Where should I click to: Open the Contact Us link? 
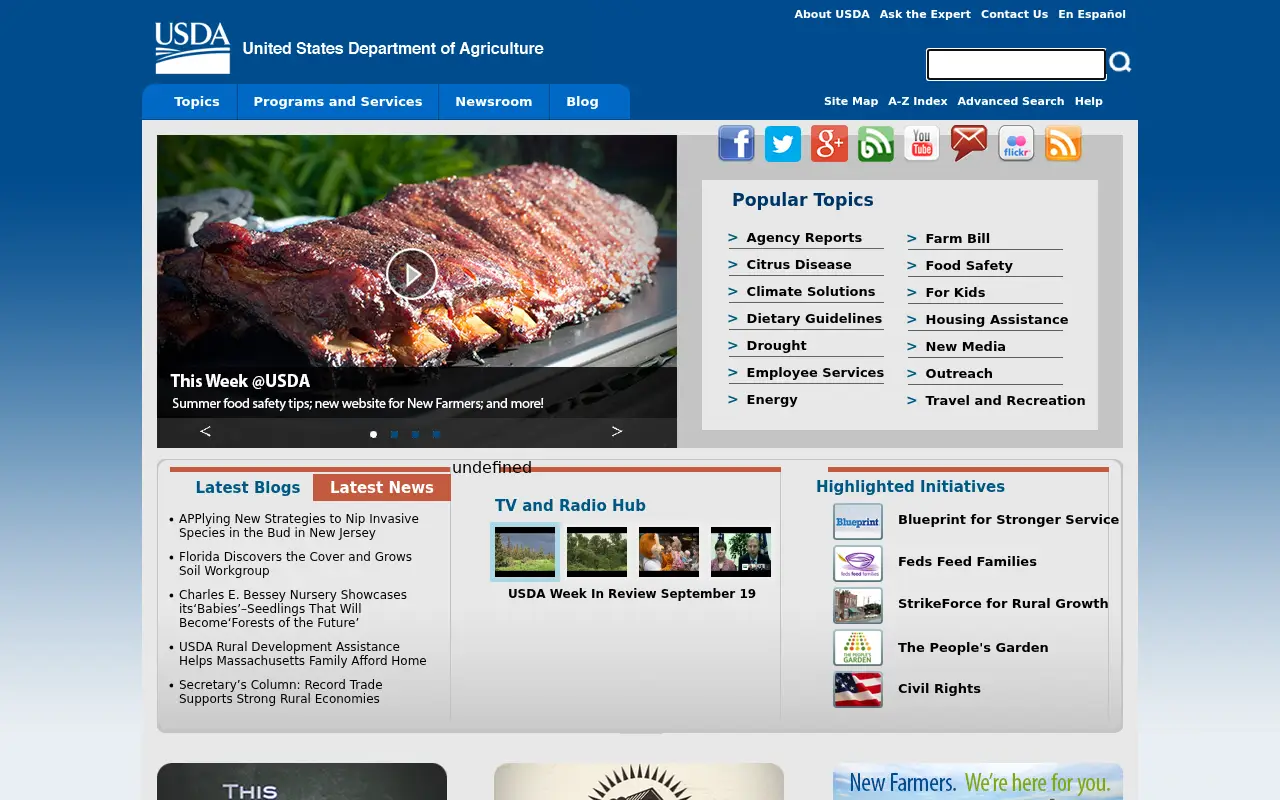pyautogui.click(x=1014, y=14)
